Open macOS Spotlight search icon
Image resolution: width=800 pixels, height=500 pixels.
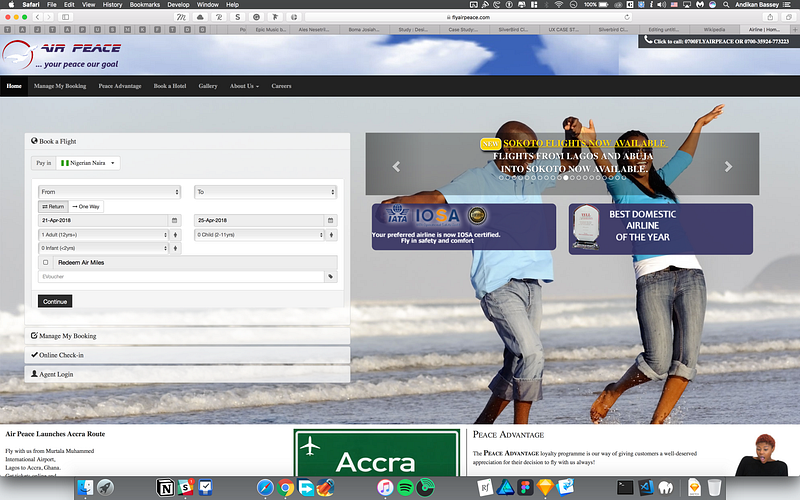pyautogui.click(x=726, y=4)
